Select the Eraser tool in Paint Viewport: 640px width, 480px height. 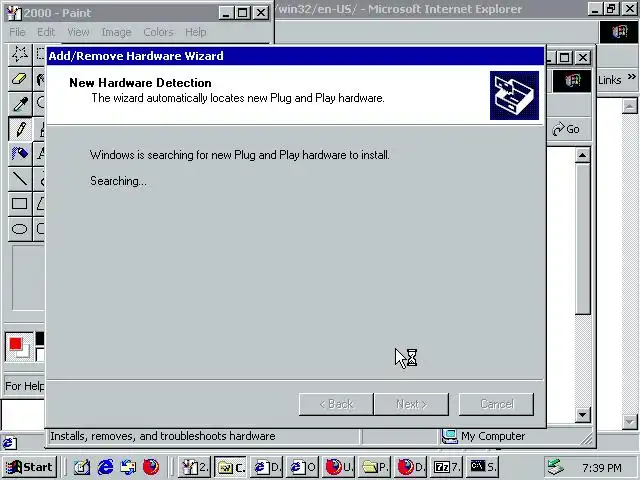(x=20, y=79)
